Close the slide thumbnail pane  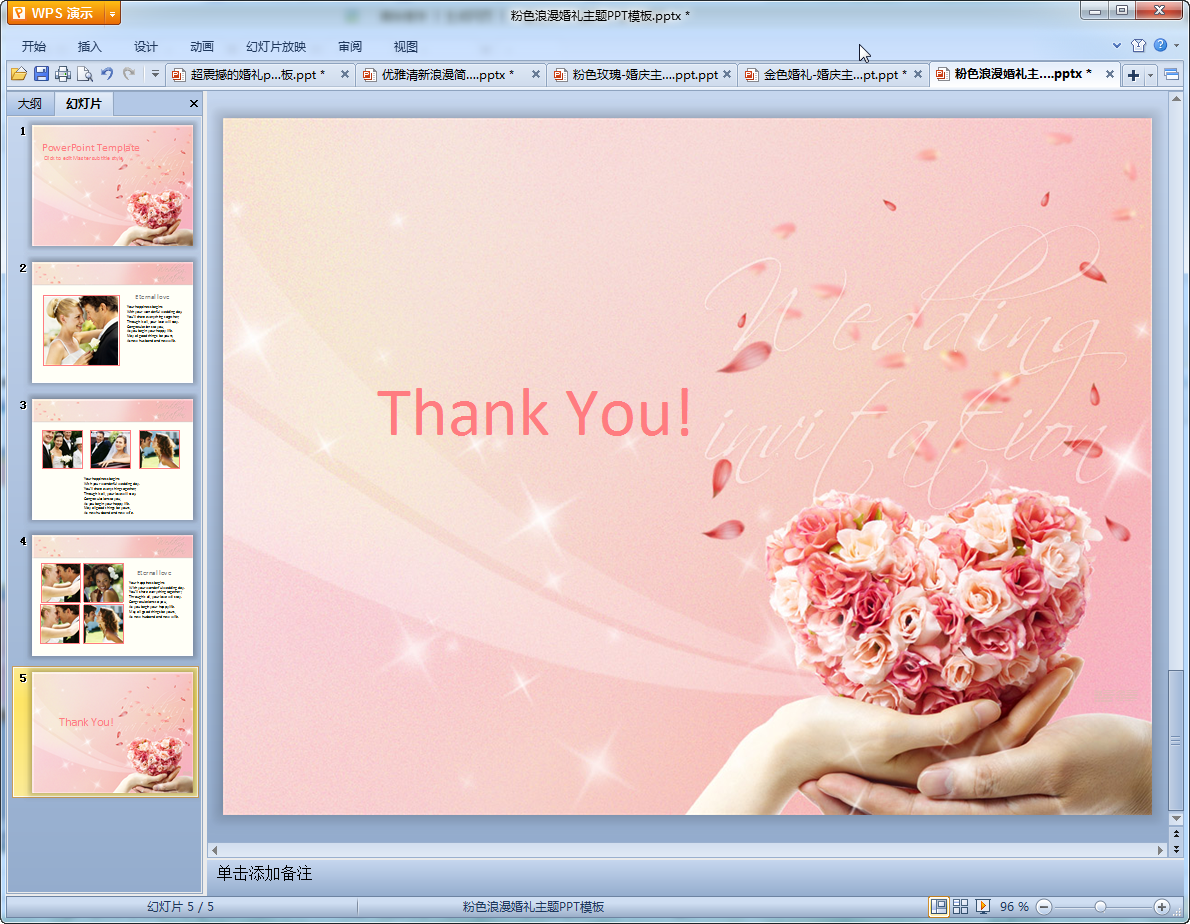194,104
